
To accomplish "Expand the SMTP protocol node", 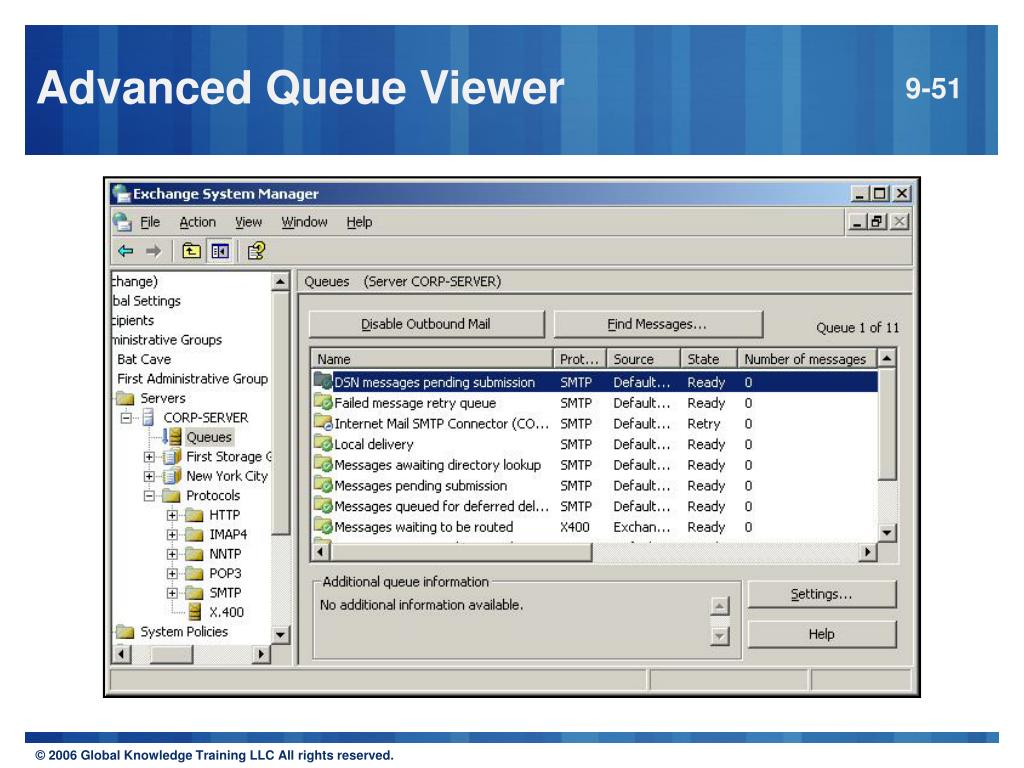I will point(172,593).
